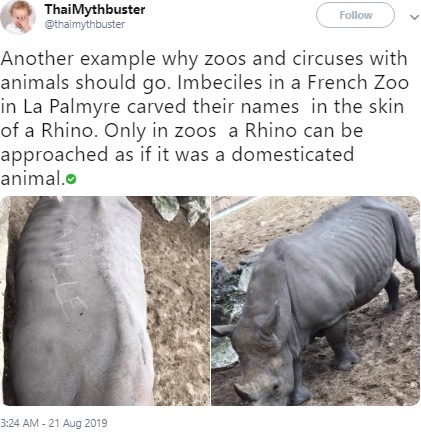421x435 pixels.
Task: Click the rhino's ear in right photo
Action: pyautogui.click(x=270, y=318)
